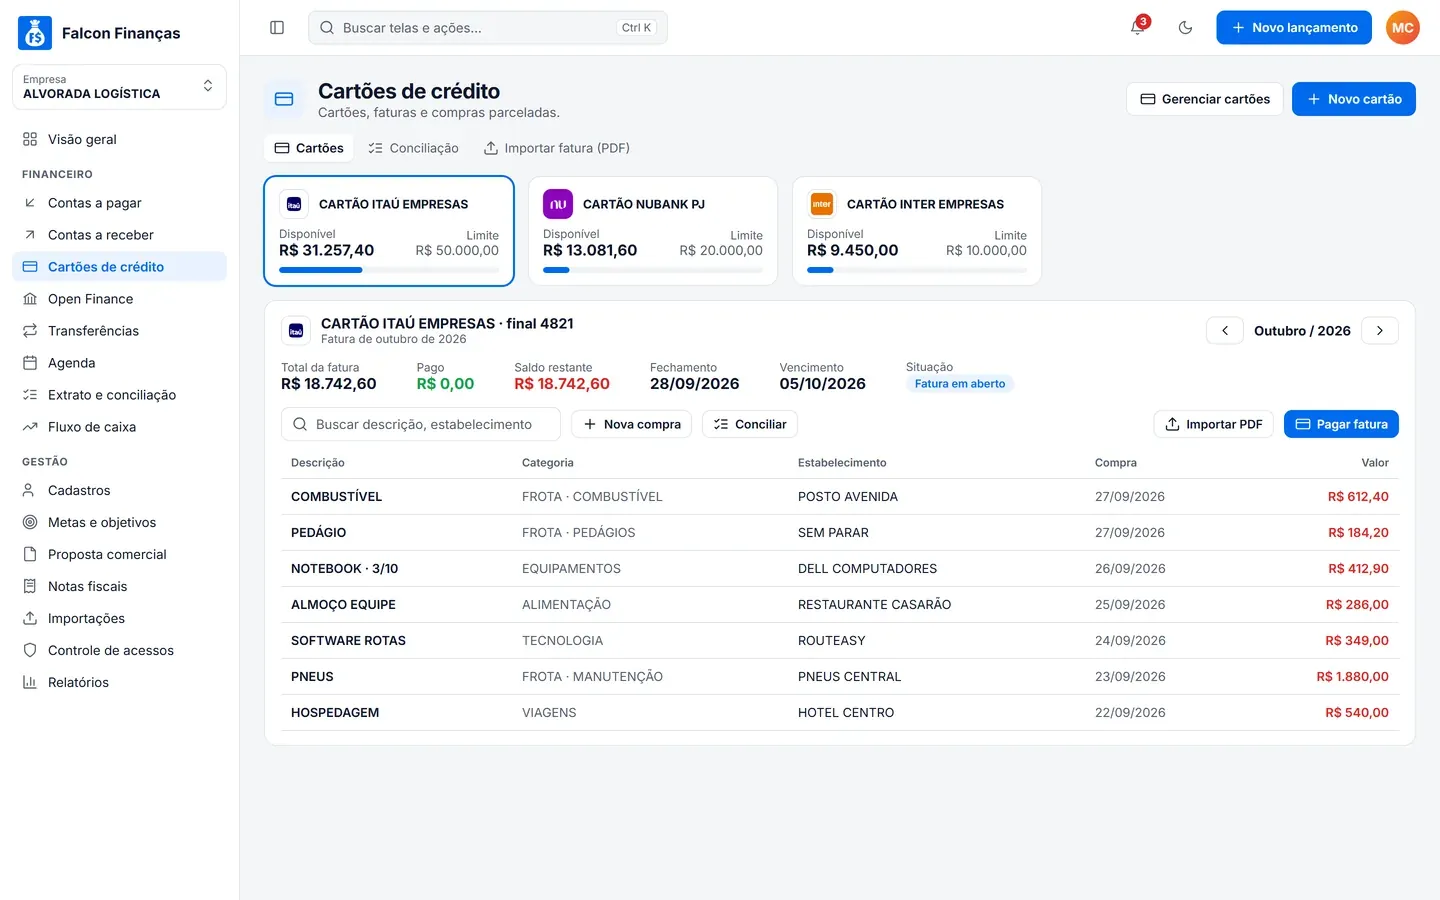This screenshot has width=1440, height=900.
Task: Click Cartão Itaú Empresas usage bar
Action: click(x=389, y=270)
